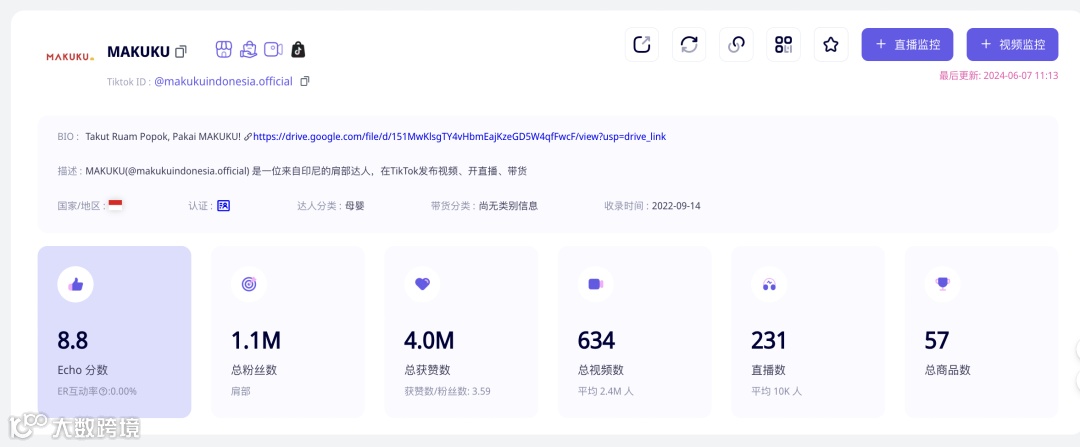
Task: Copy link with chain icon
Action: click(x=736, y=45)
